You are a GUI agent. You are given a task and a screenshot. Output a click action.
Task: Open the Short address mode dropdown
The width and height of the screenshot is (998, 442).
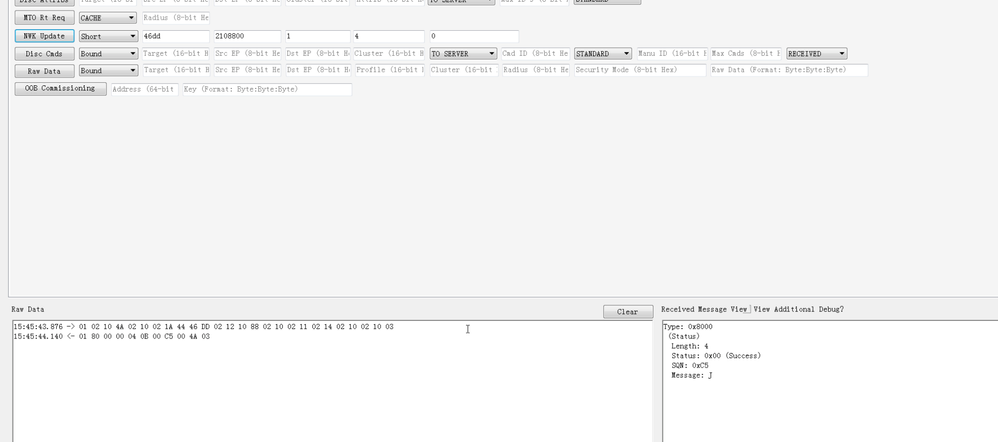[108, 36]
